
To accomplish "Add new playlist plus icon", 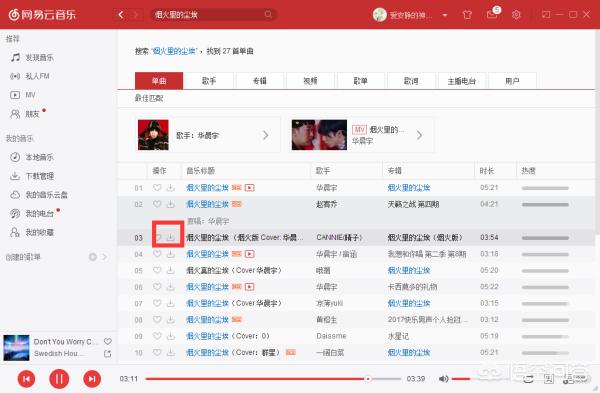I will coord(93,257).
